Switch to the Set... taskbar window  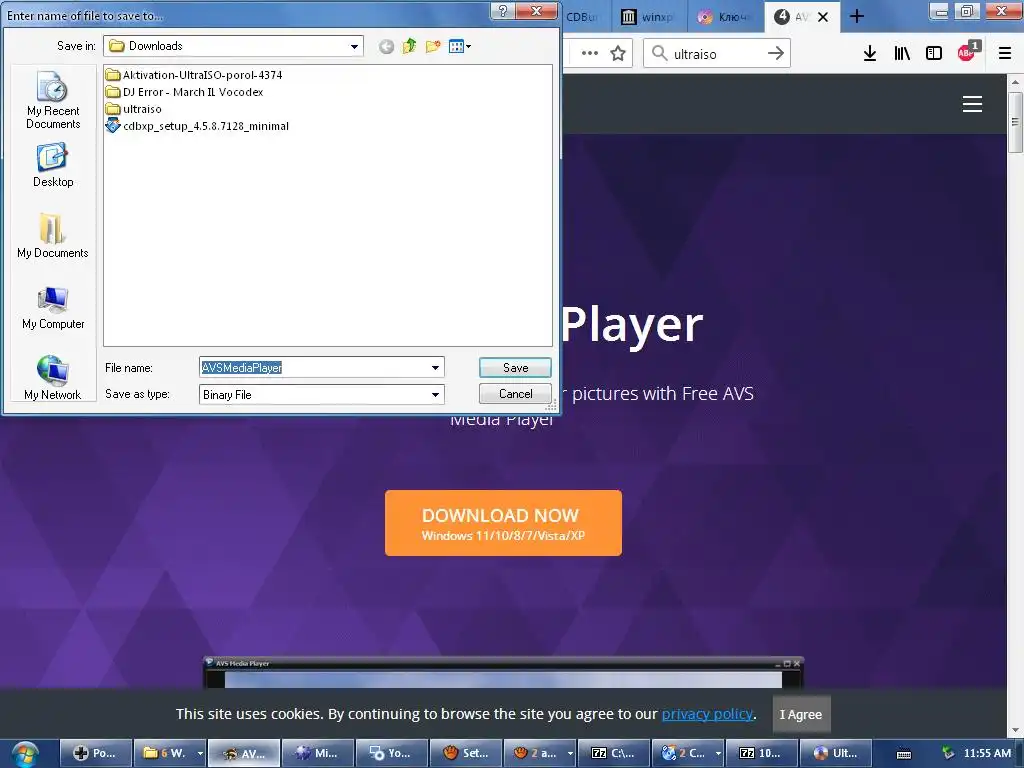[466, 754]
